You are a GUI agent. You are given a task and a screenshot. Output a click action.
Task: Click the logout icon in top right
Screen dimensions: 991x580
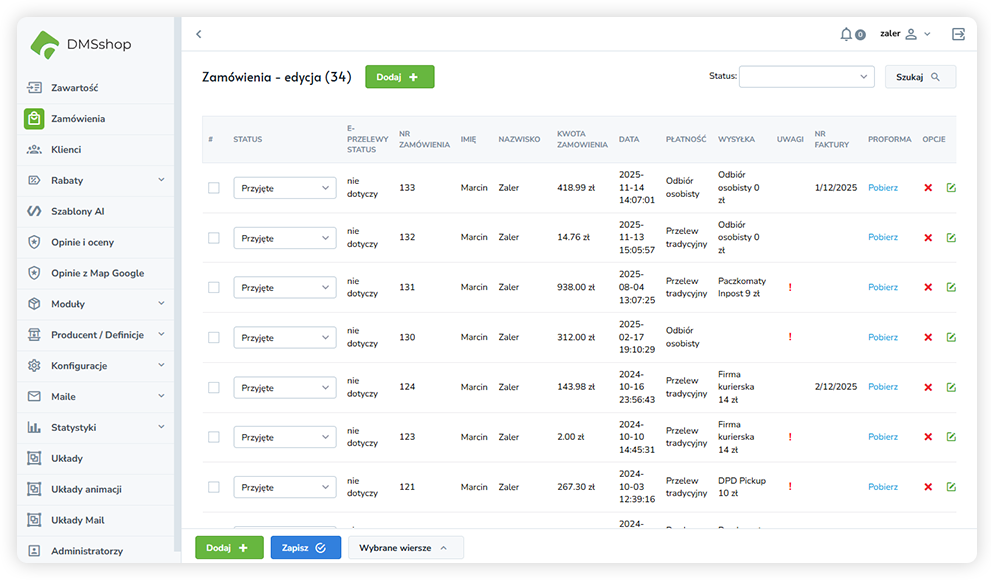(x=958, y=34)
